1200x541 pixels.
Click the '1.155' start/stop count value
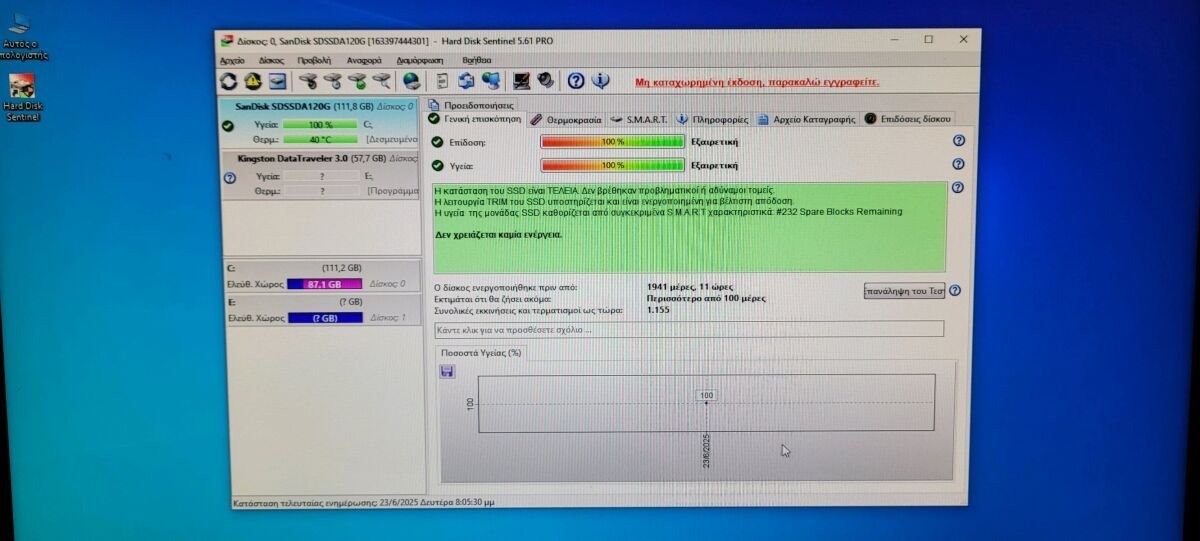658,310
